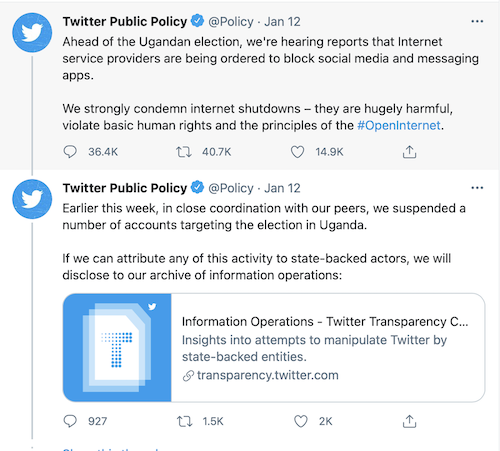This screenshot has height=451, width=500.
Task: Share the first tweet via share icon
Action: tap(409, 152)
